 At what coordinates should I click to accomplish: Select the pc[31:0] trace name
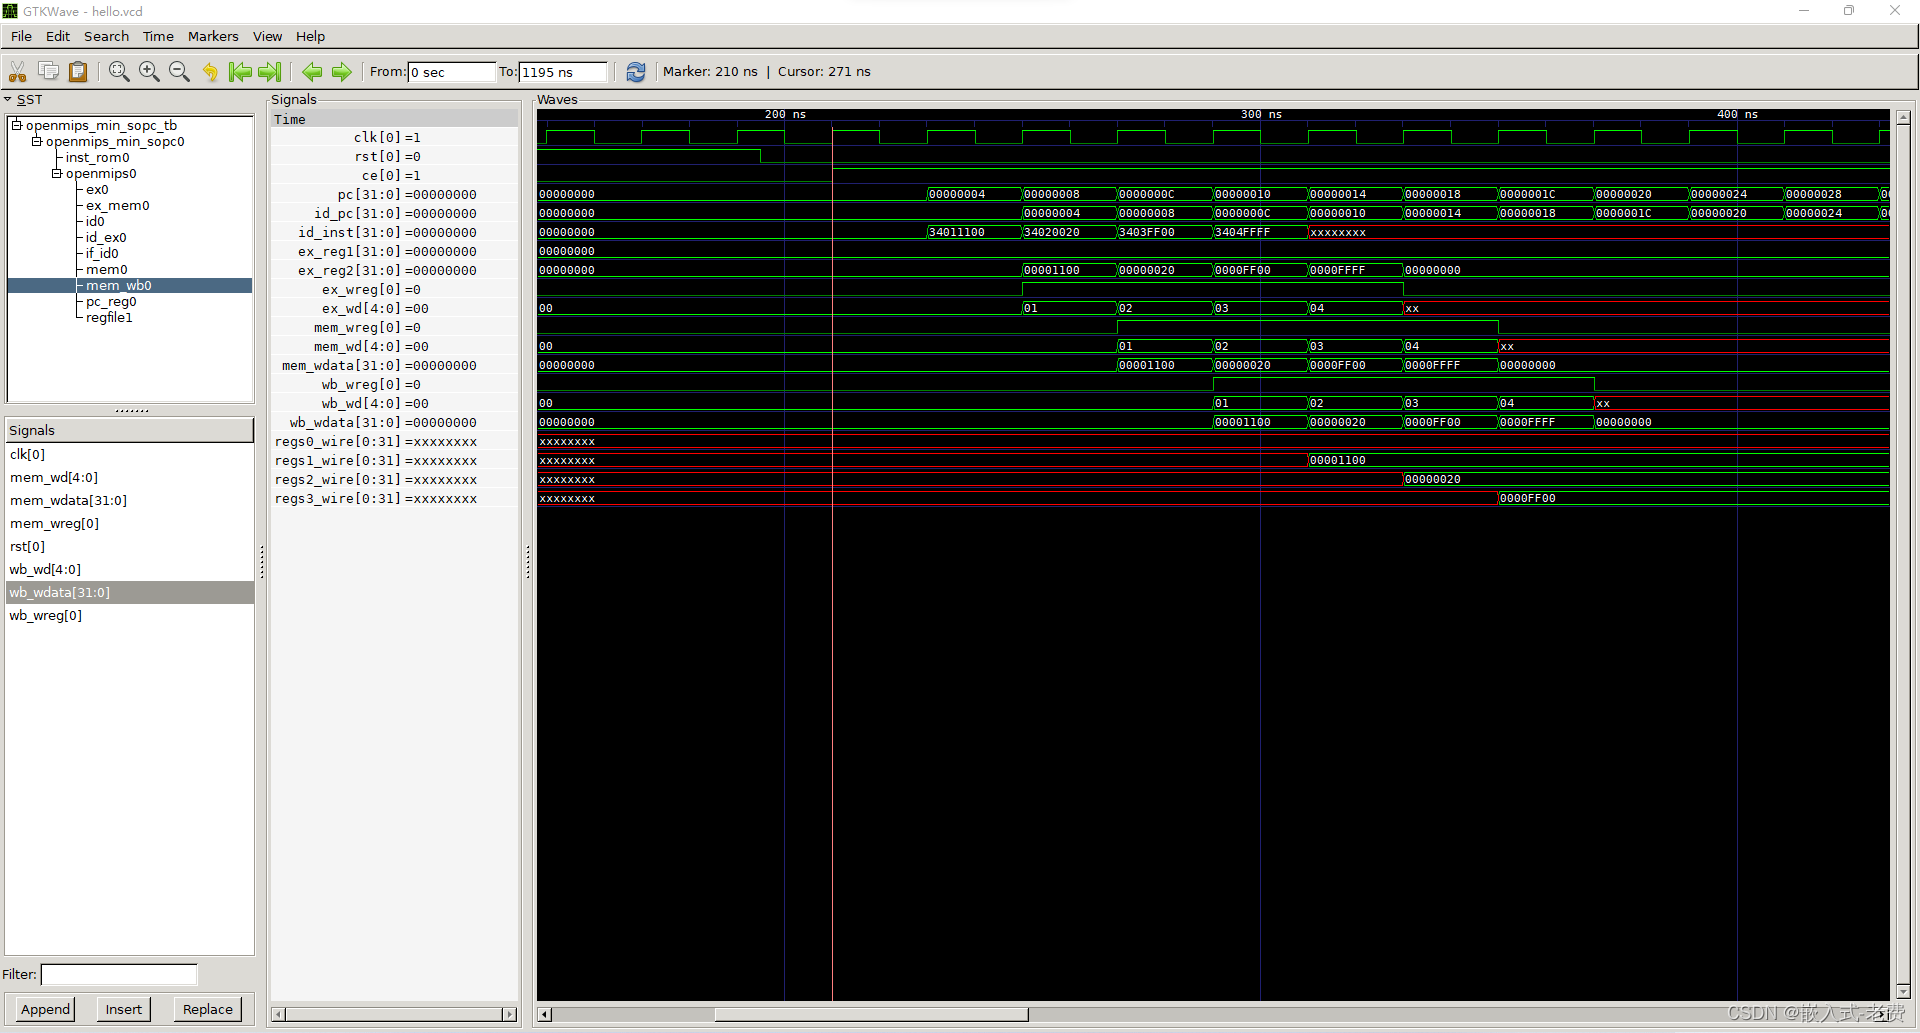(x=368, y=194)
